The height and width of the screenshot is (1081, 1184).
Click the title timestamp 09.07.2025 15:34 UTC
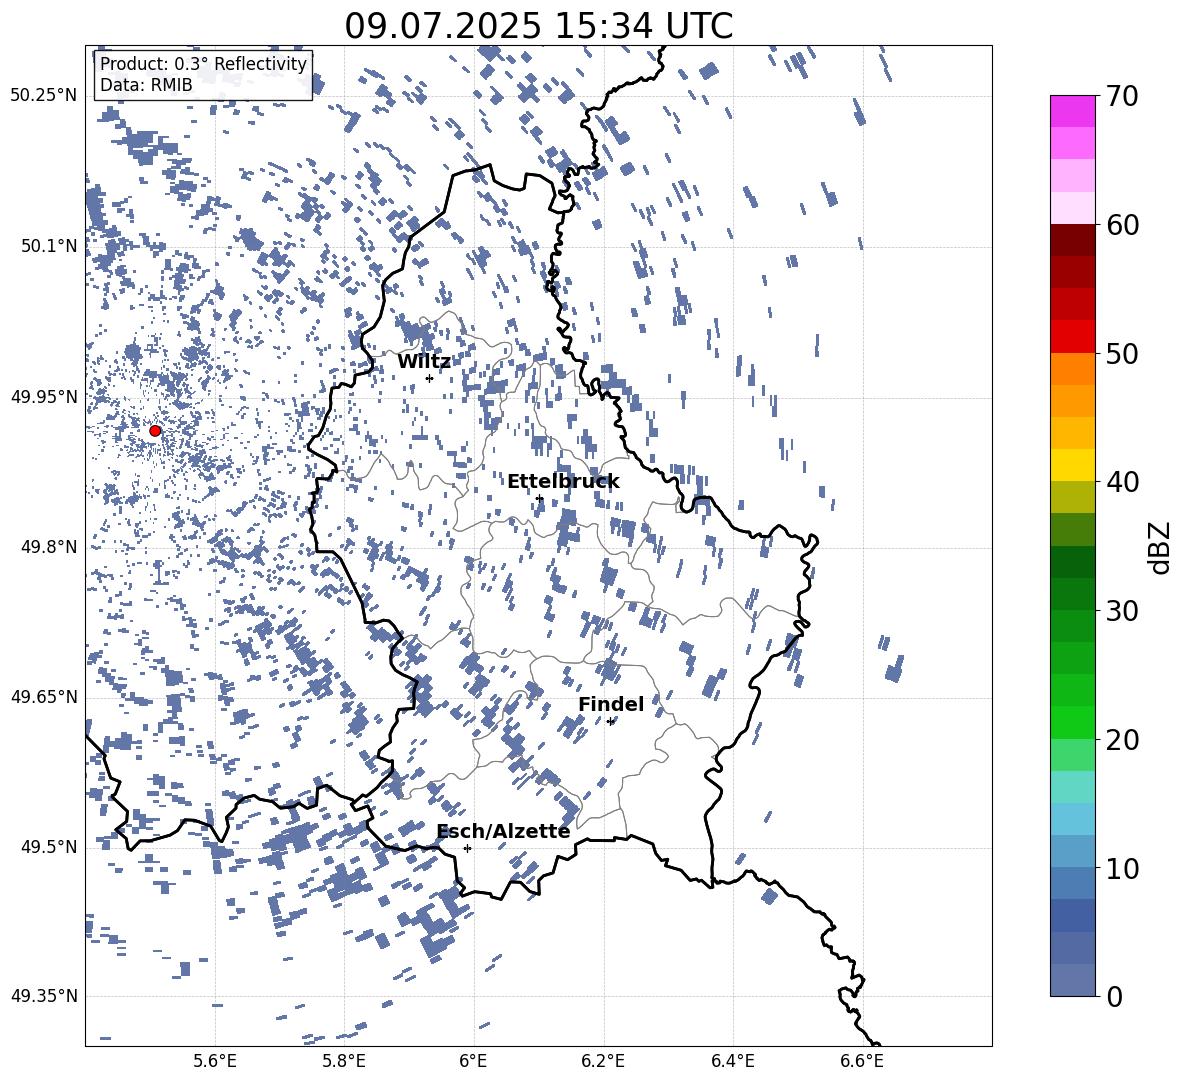coord(538,26)
